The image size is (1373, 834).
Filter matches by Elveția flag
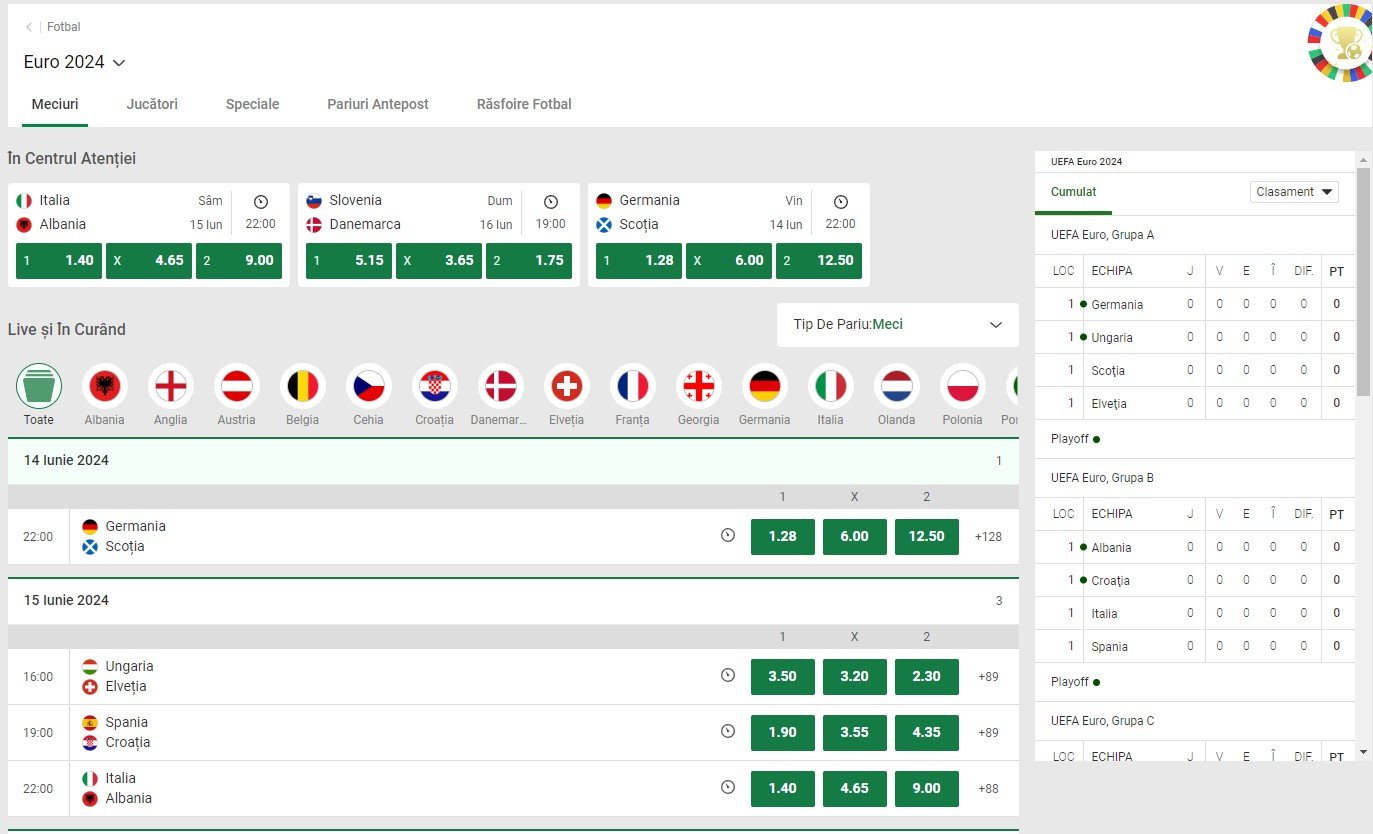pyautogui.click(x=567, y=386)
